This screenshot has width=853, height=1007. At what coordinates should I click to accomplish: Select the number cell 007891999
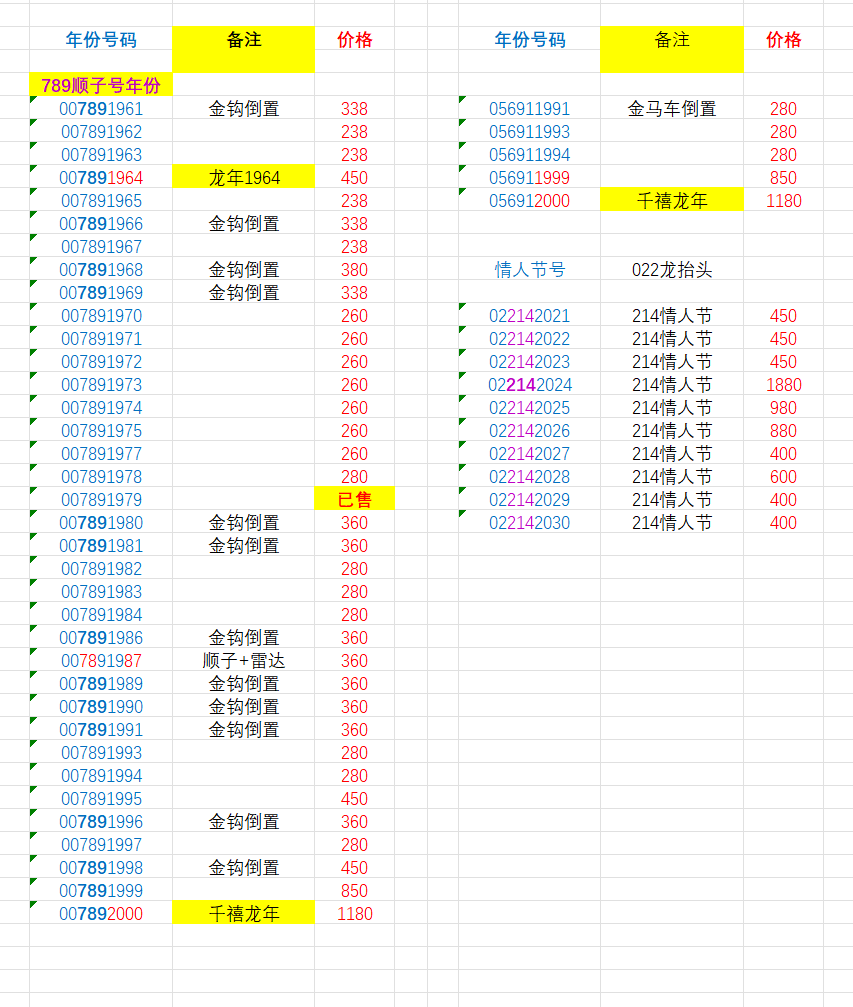101,891
